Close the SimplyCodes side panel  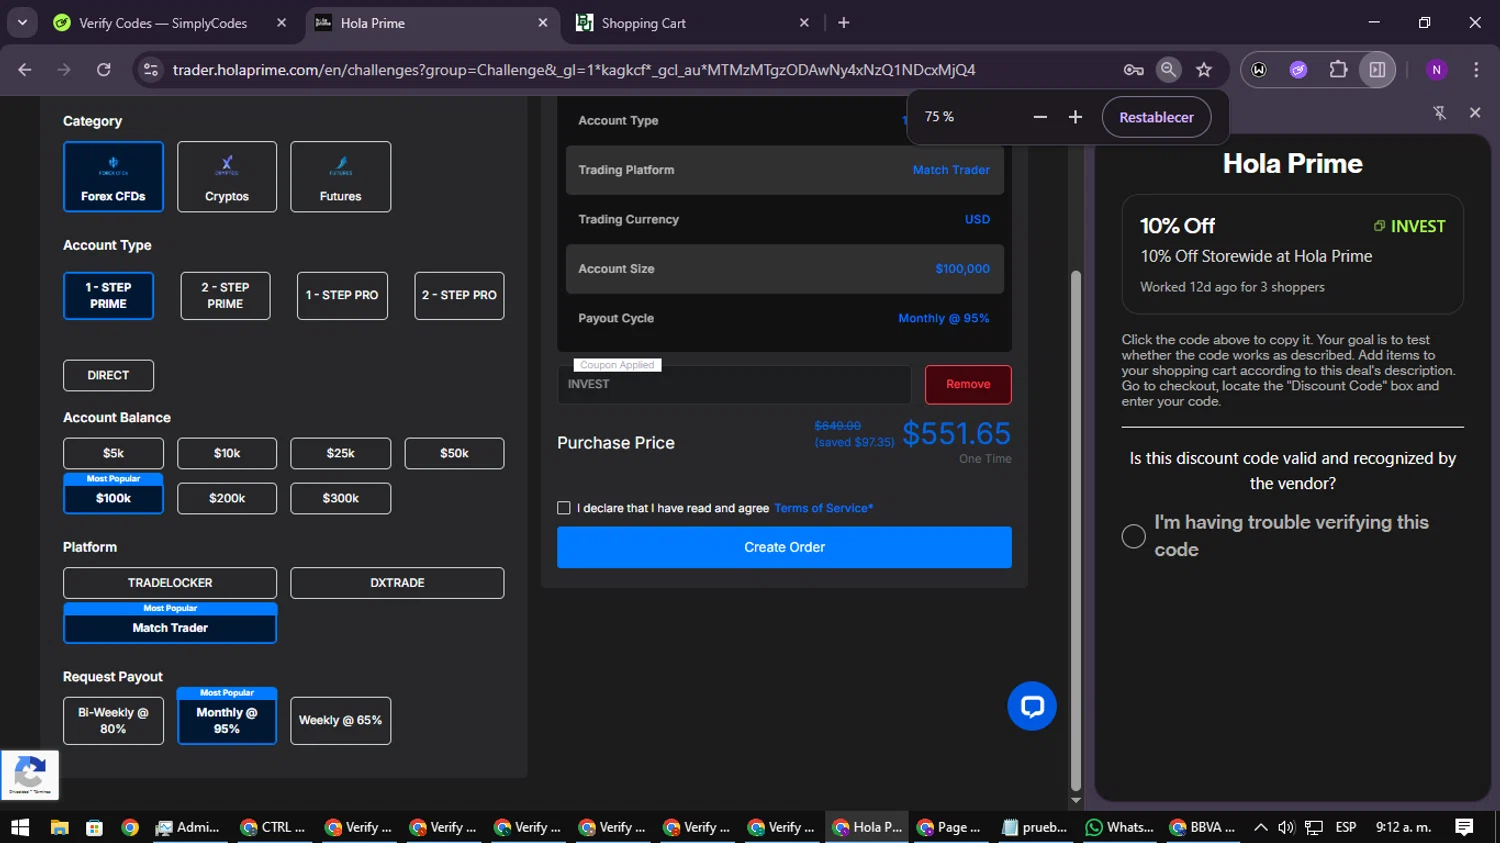pos(1475,113)
